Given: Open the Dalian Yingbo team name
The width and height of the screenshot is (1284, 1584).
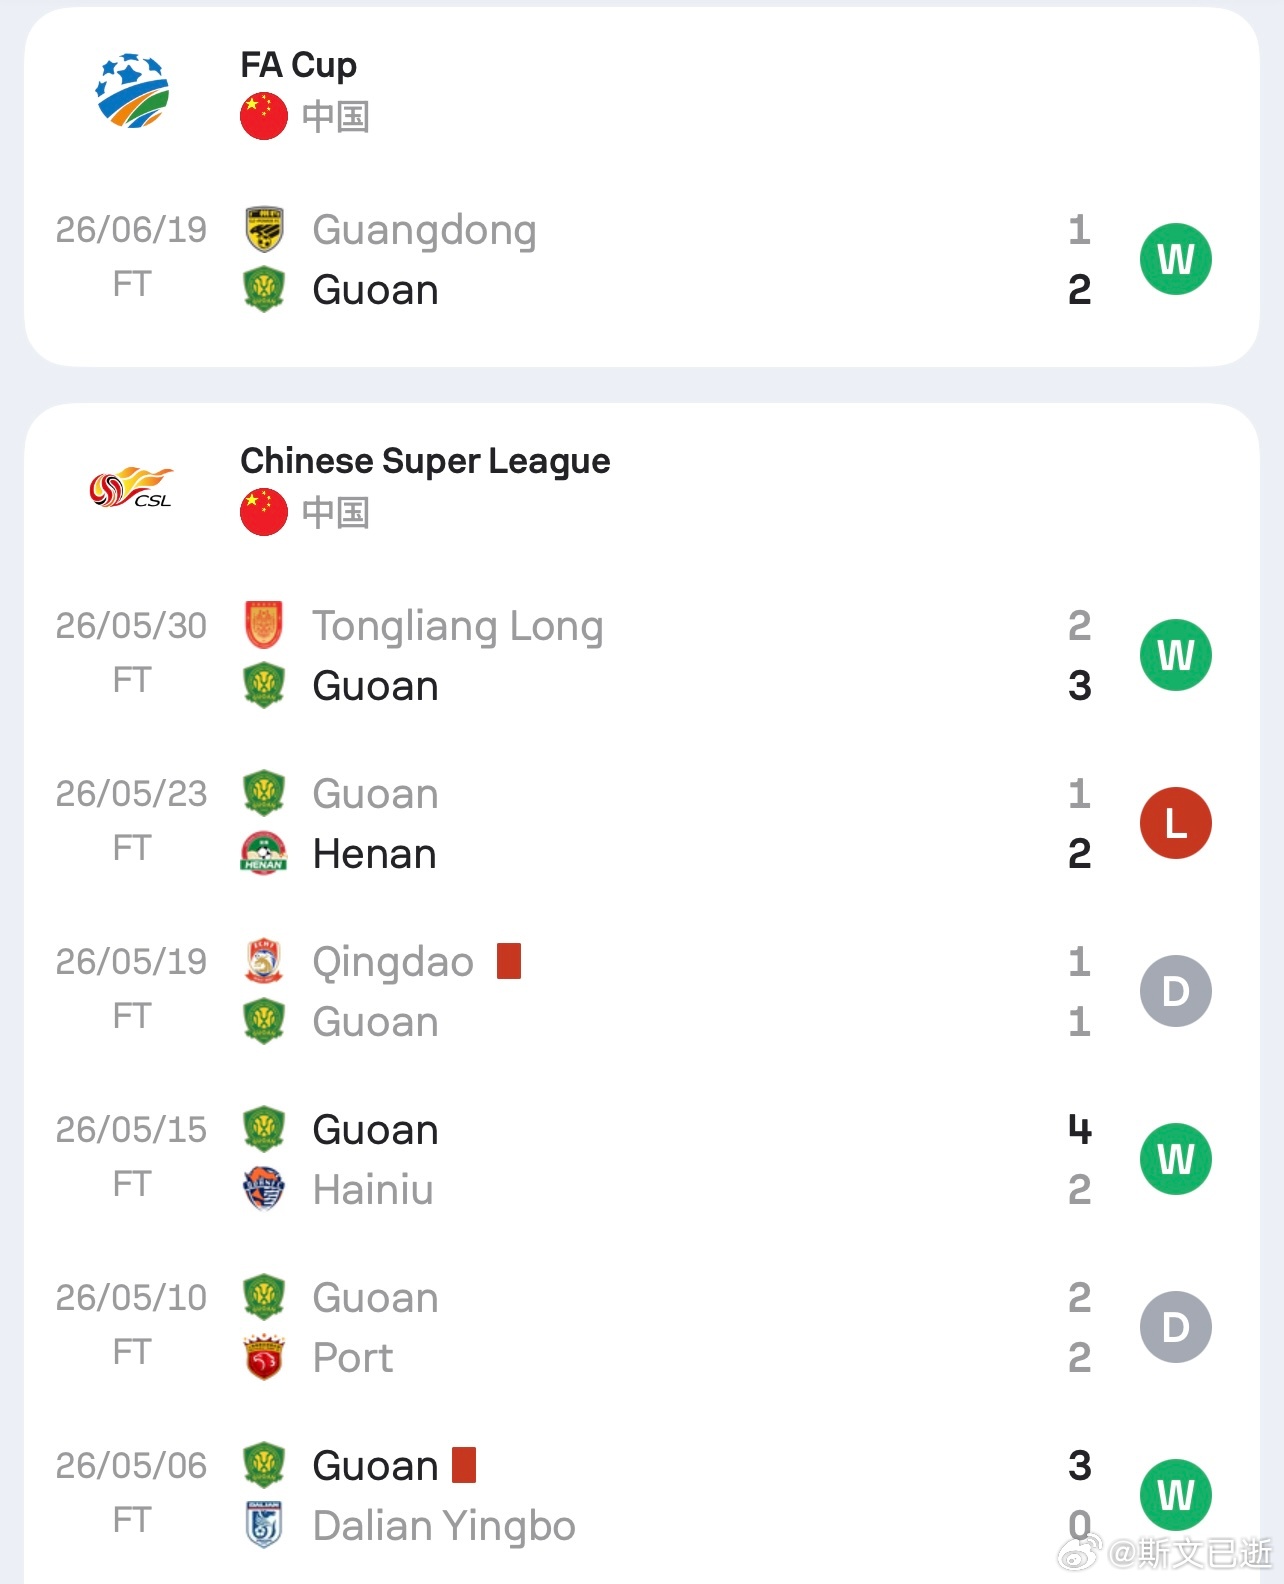Looking at the screenshot, I should 444,1526.
